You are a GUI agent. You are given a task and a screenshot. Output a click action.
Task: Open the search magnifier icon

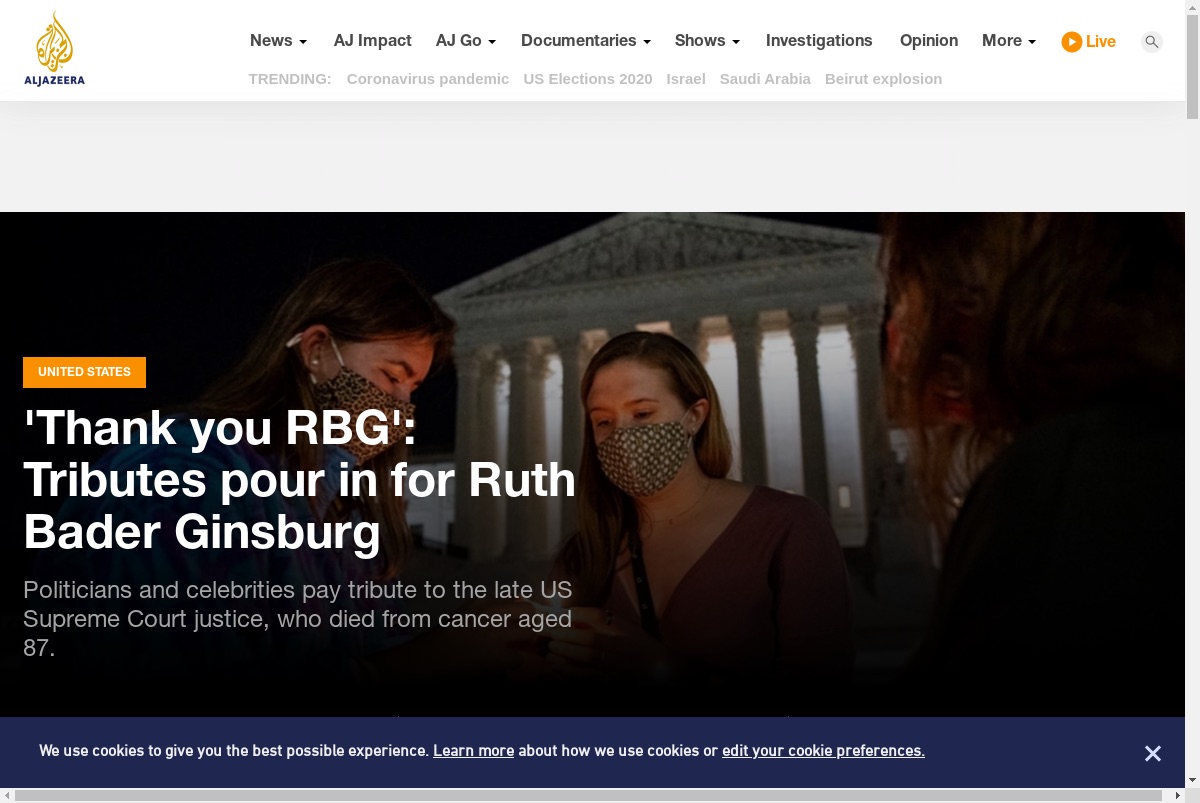[x=1152, y=42]
